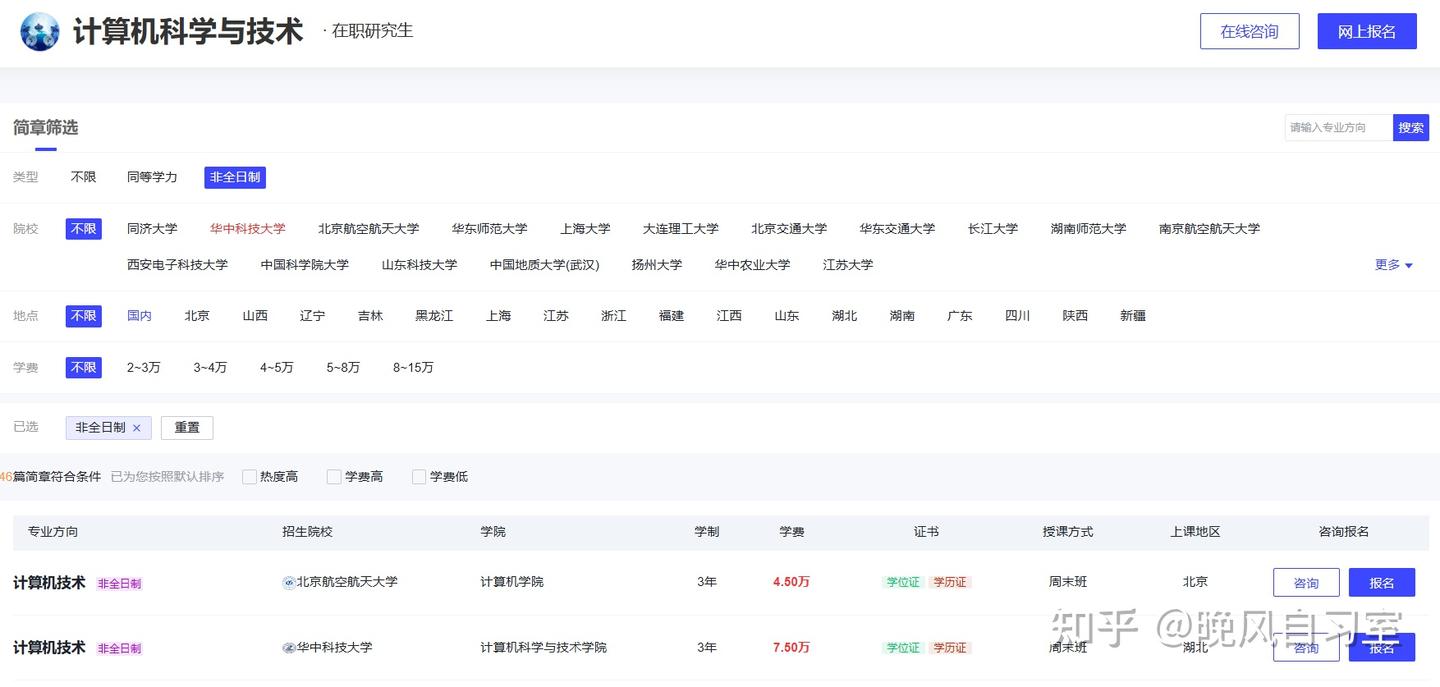Select the highlighted 非全日制 type filter

(x=235, y=177)
